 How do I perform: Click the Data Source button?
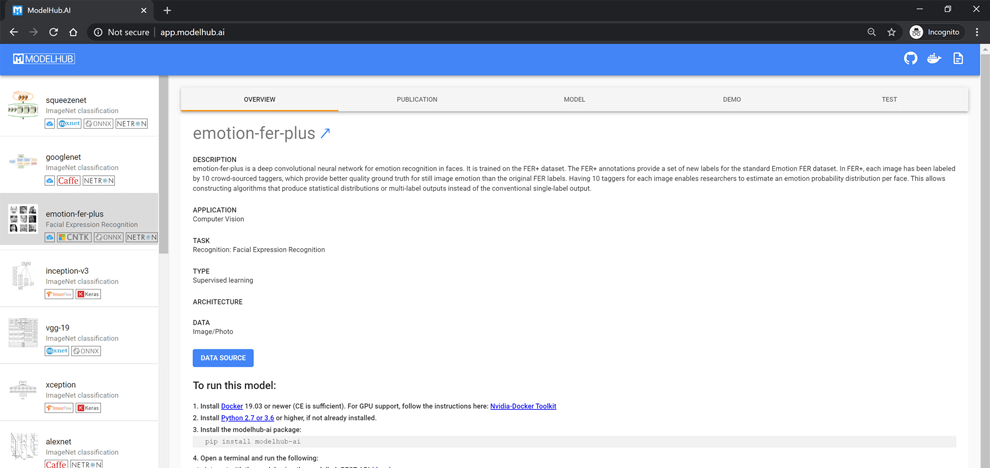point(223,358)
